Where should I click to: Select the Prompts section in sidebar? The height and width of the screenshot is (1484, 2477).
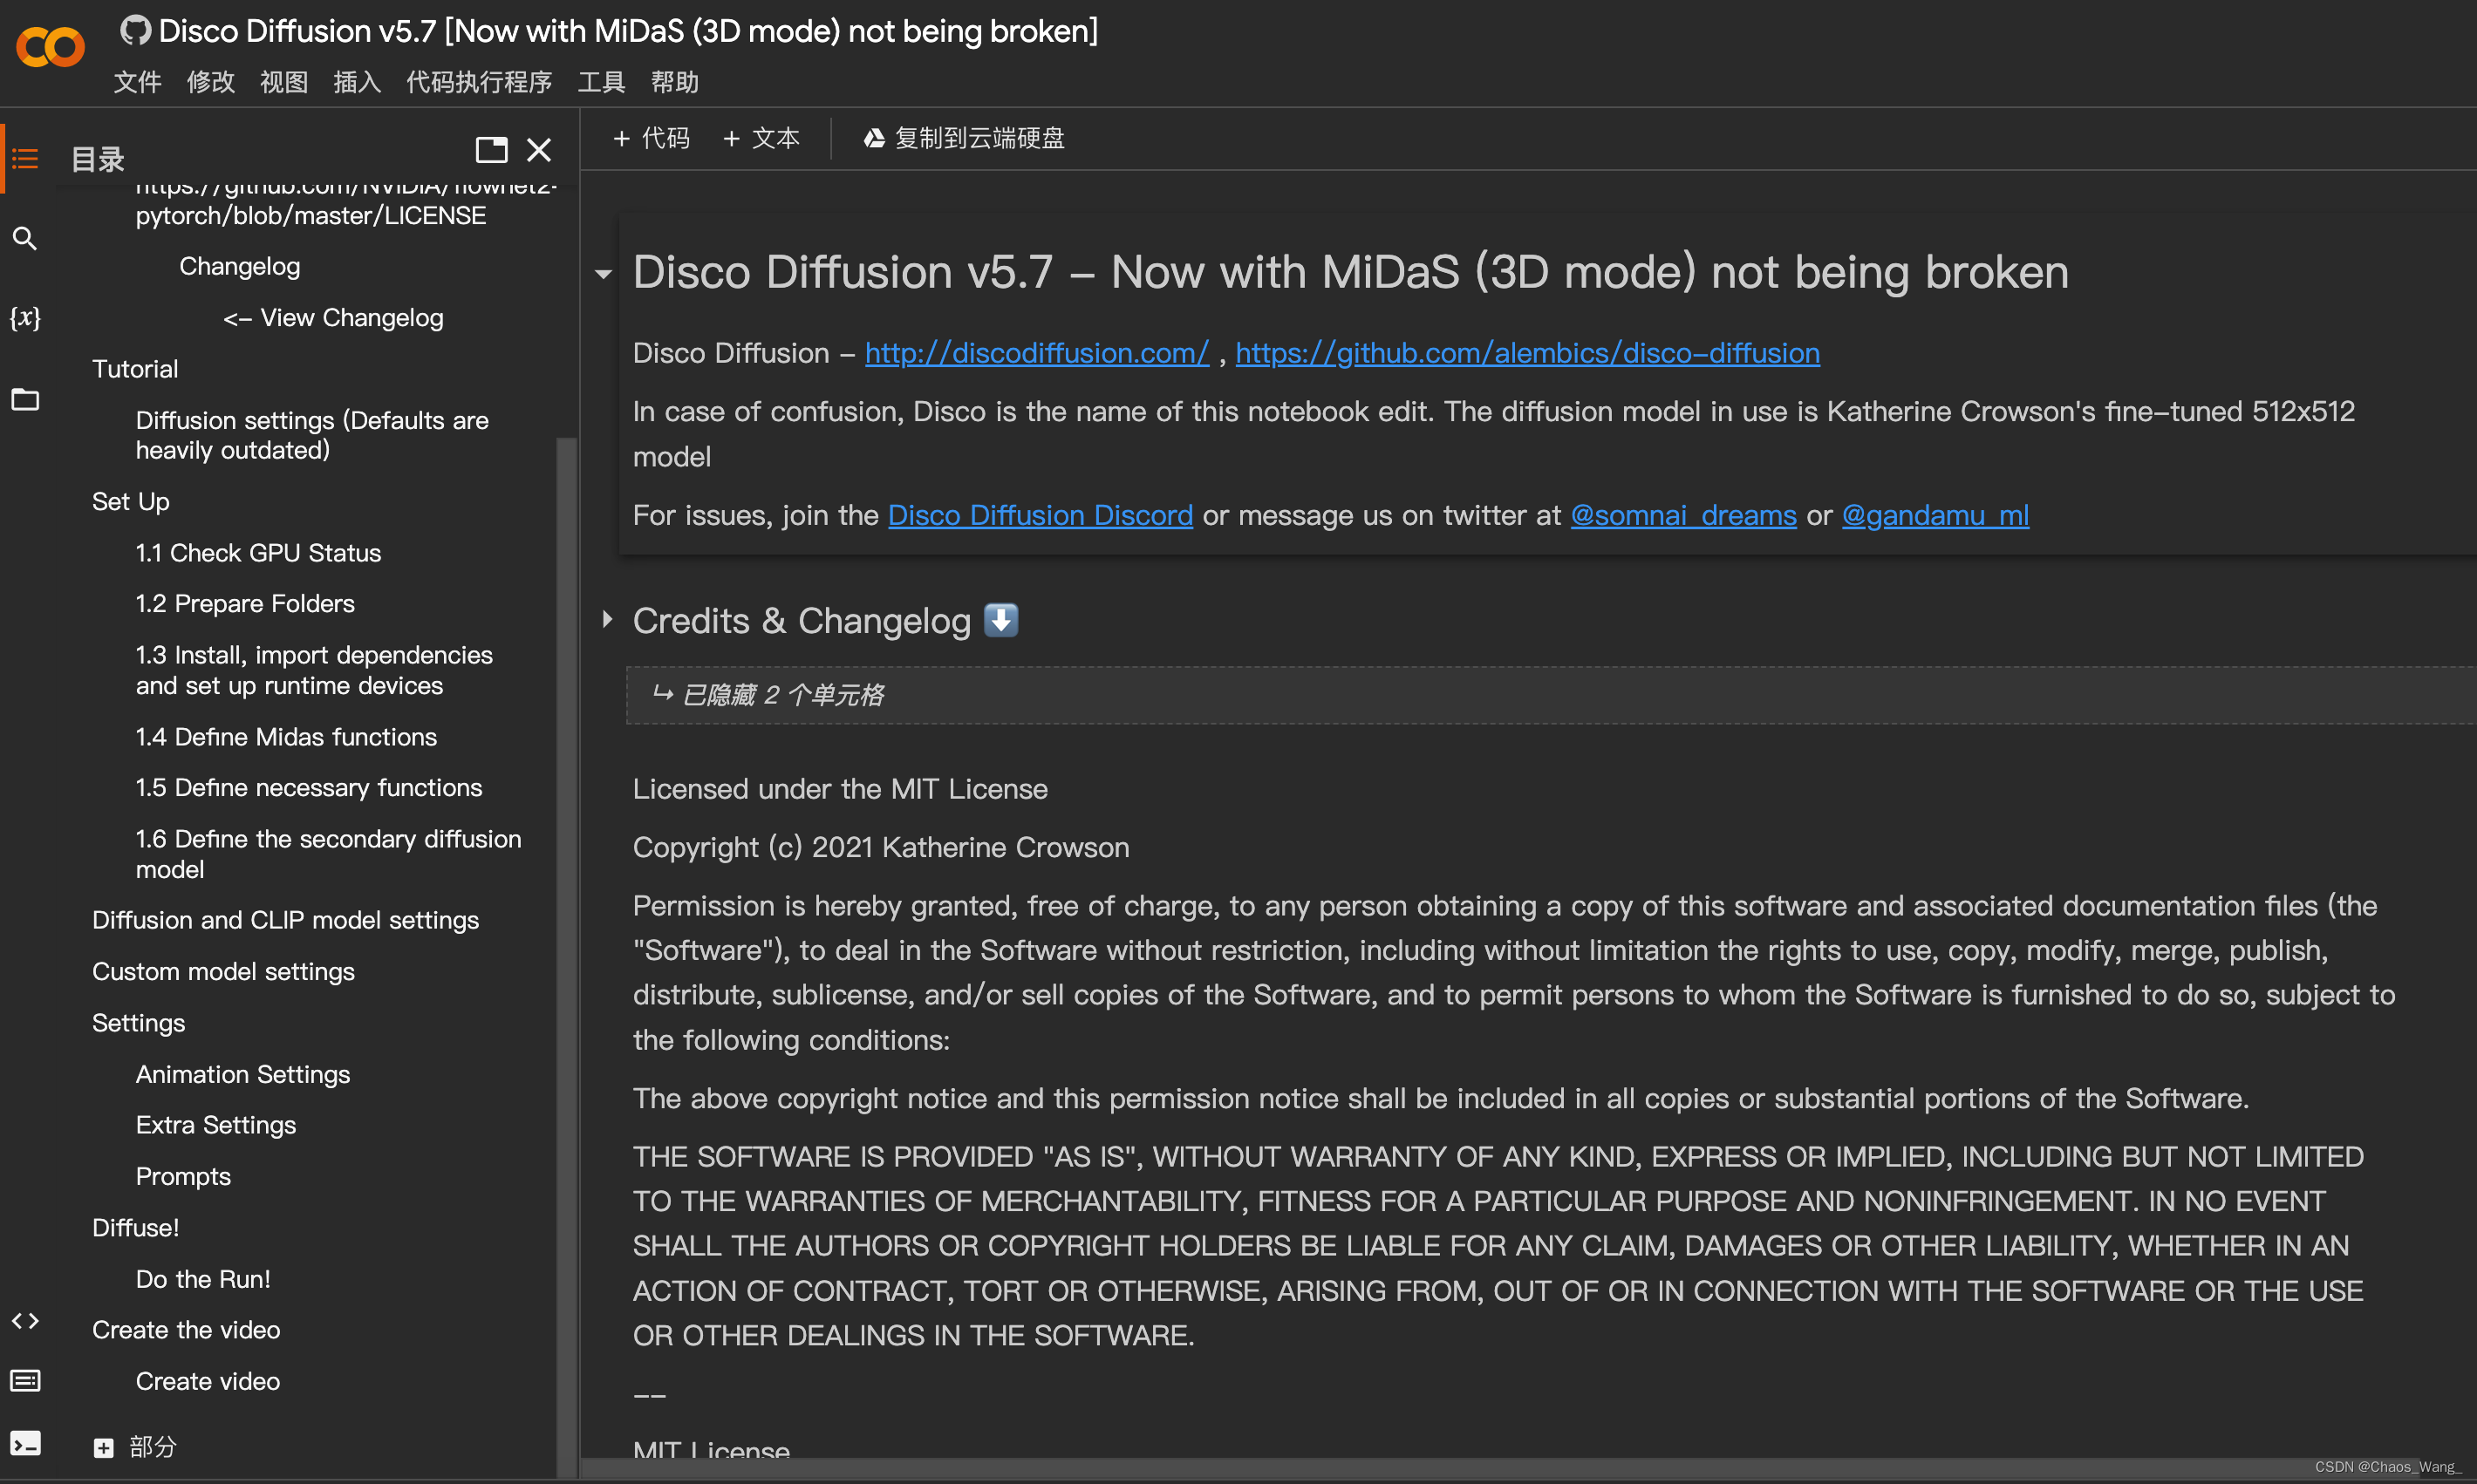(x=182, y=1174)
